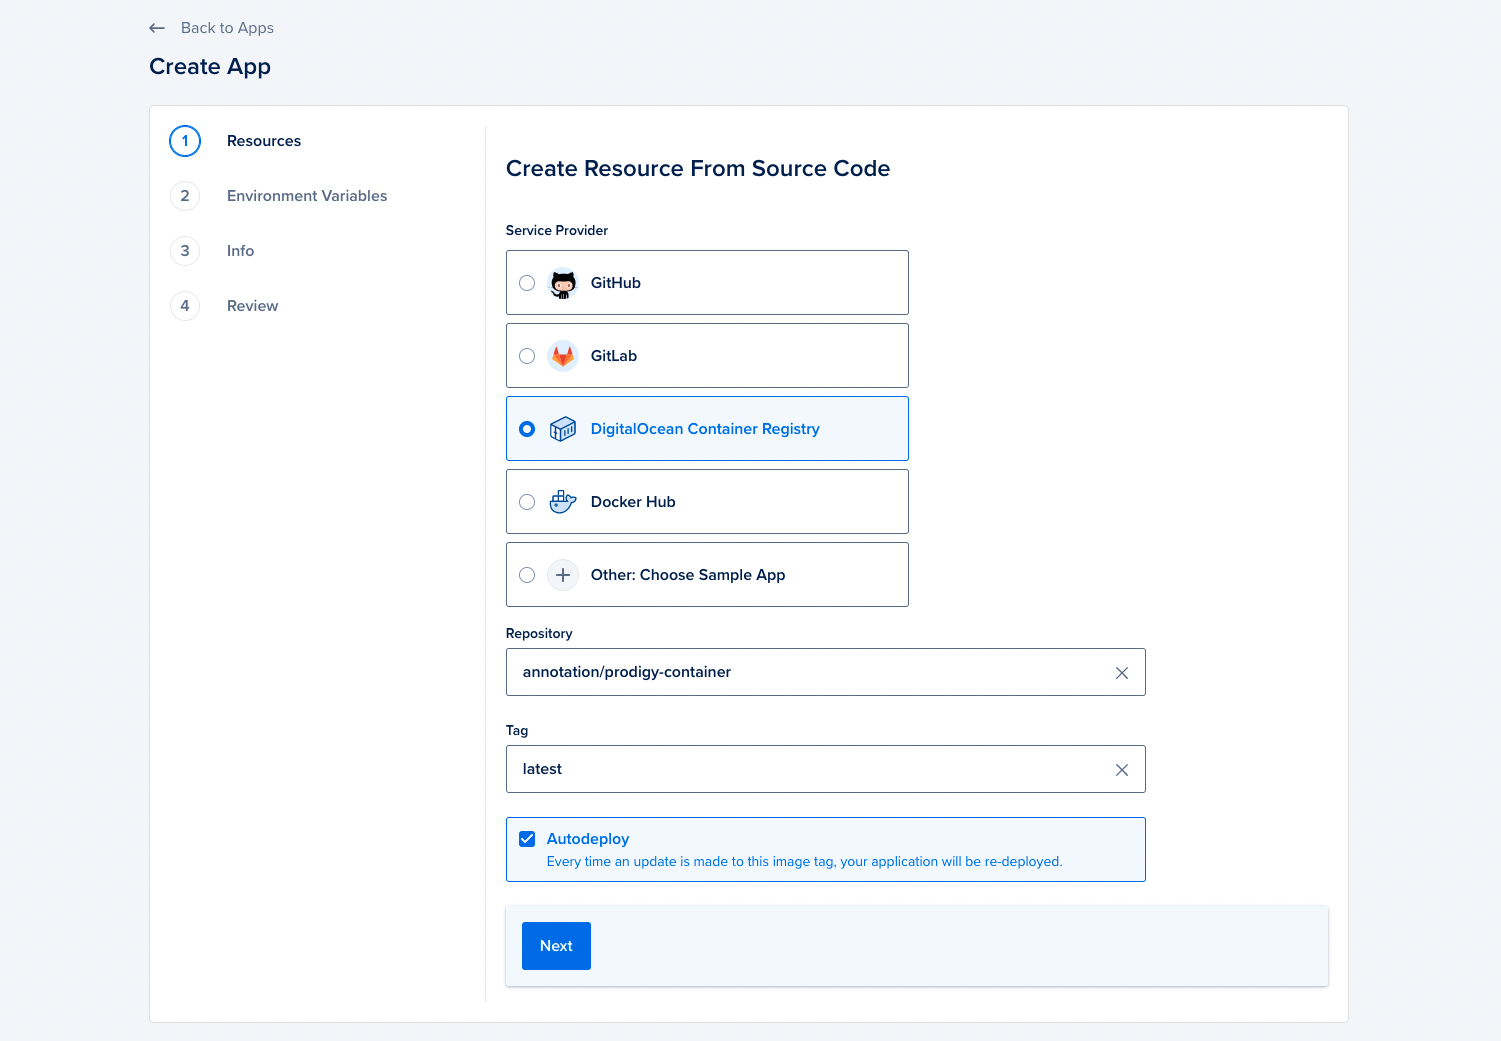The width and height of the screenshot is (1501, 1041).
Task: Clear the Repository field with X
Action: tap(1122, 673)
